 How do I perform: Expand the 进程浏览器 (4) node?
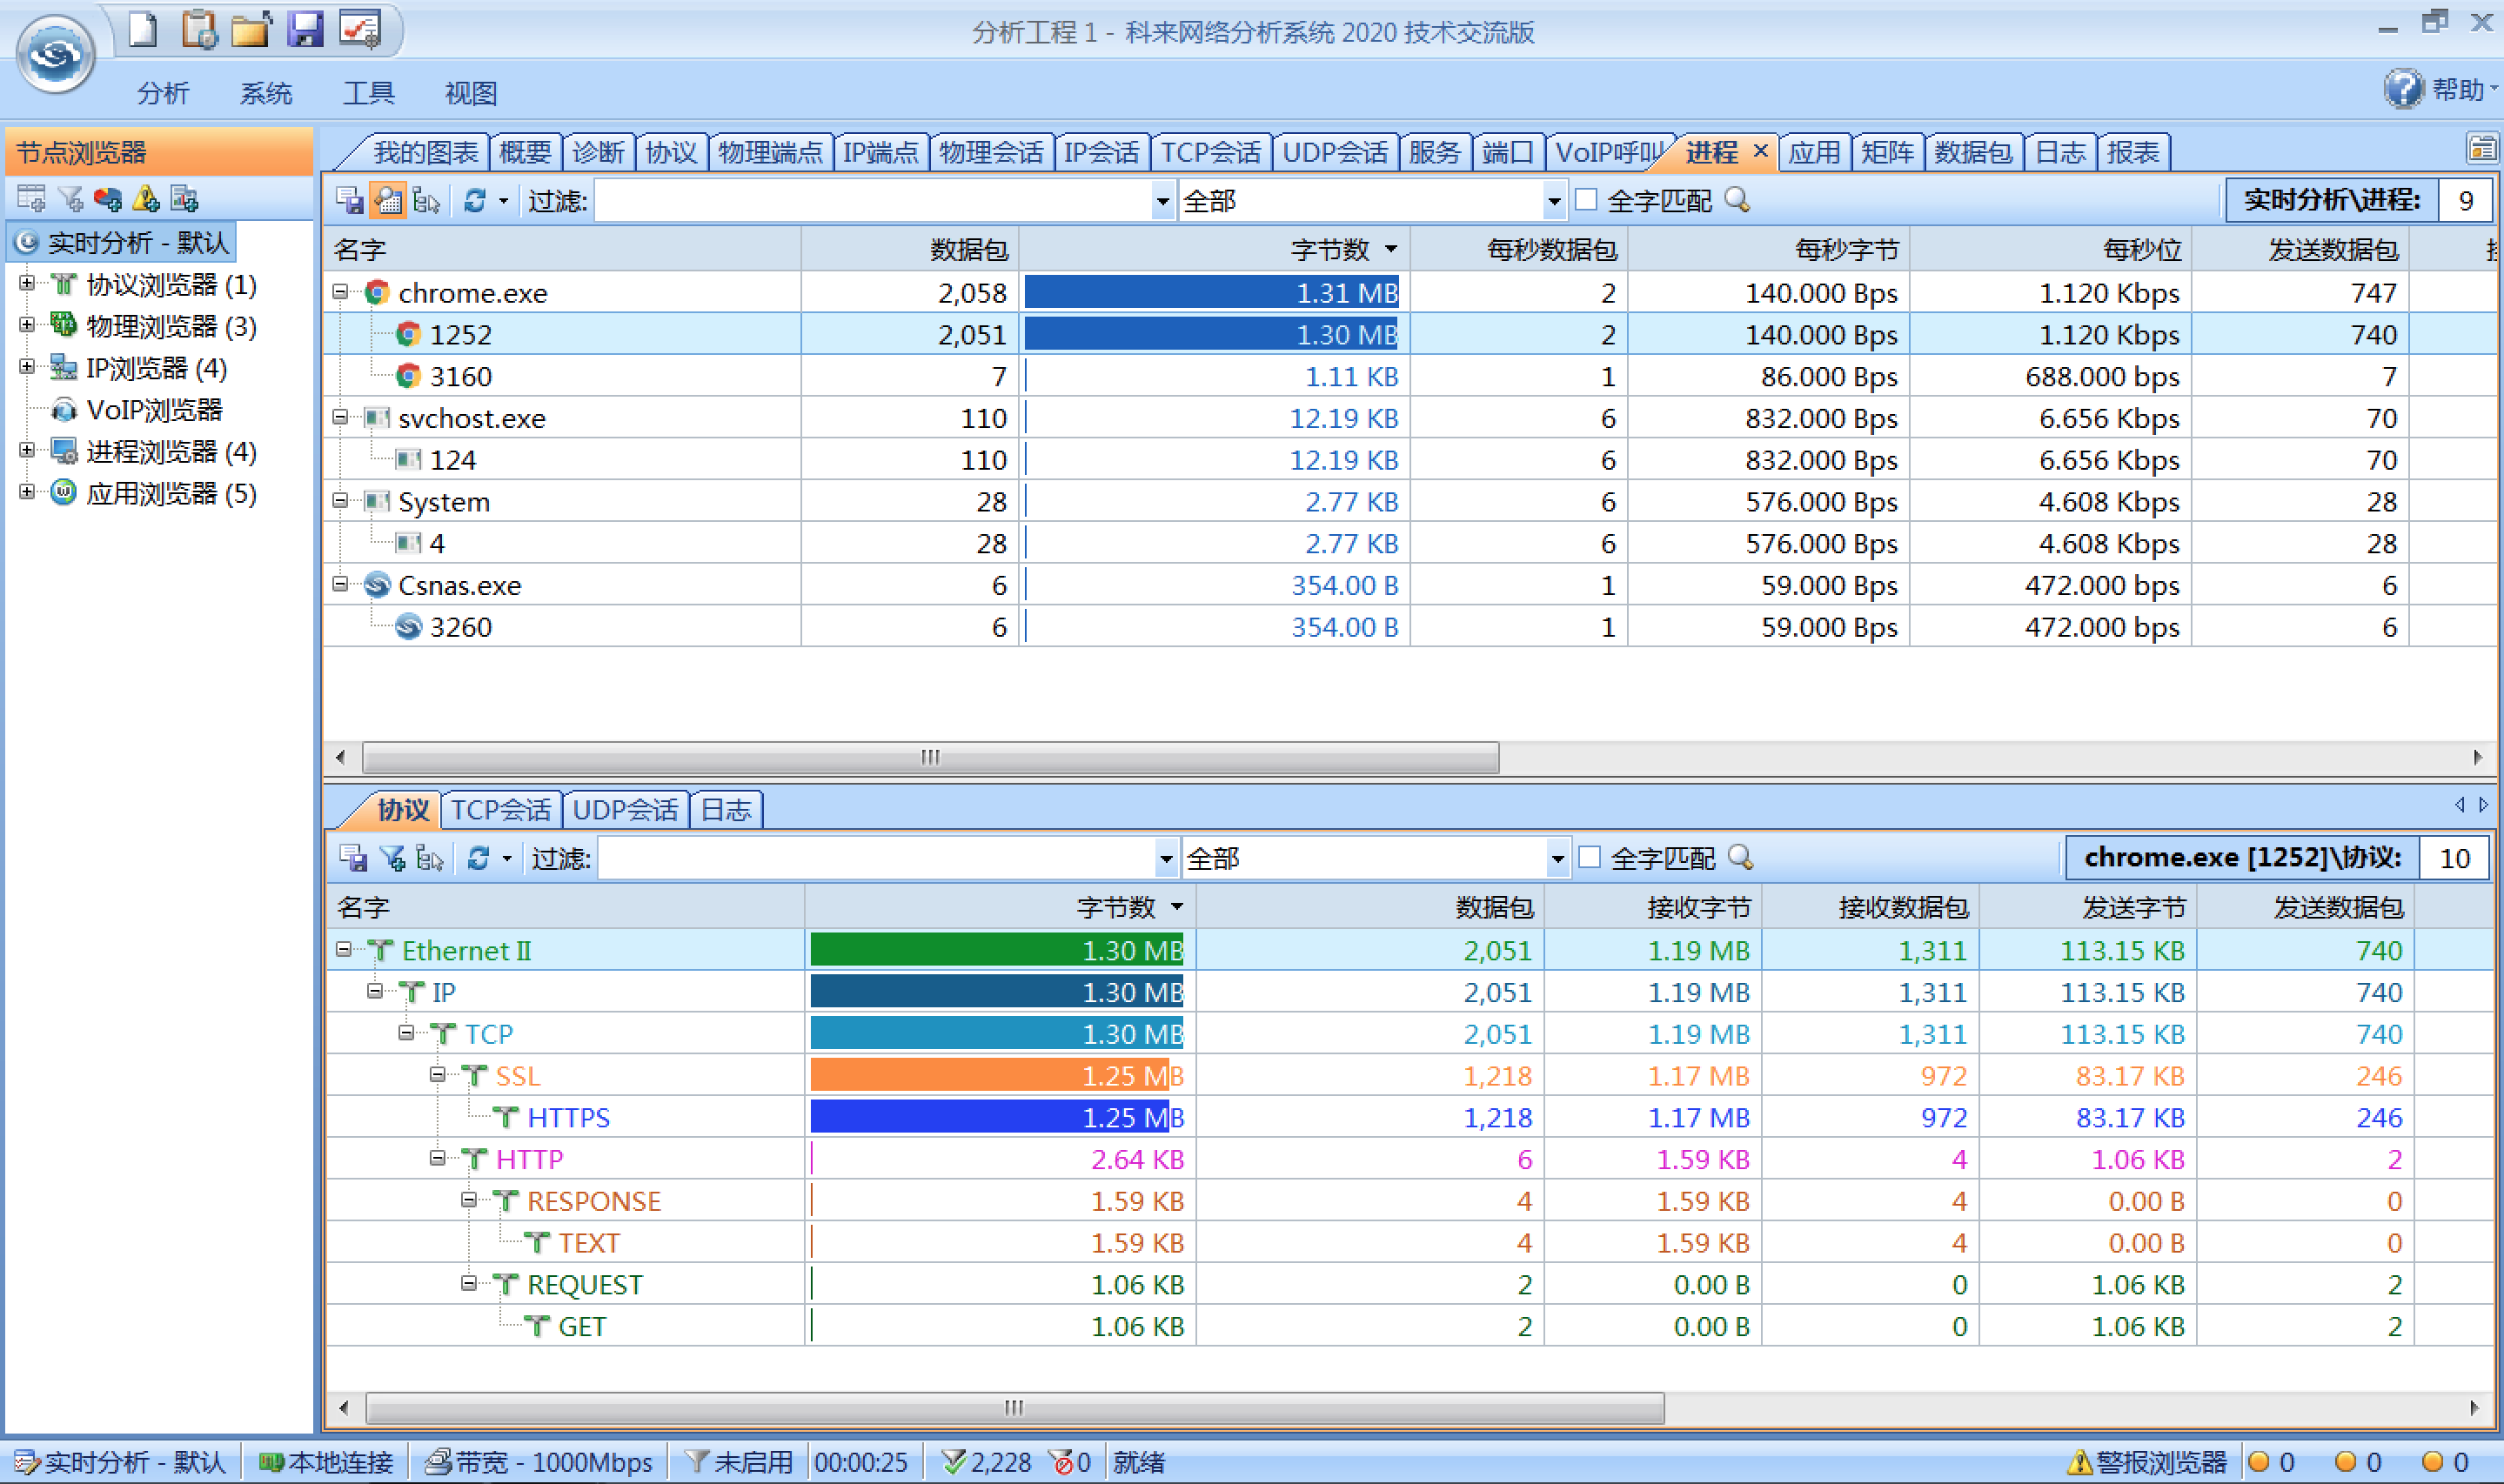[27, 451]
